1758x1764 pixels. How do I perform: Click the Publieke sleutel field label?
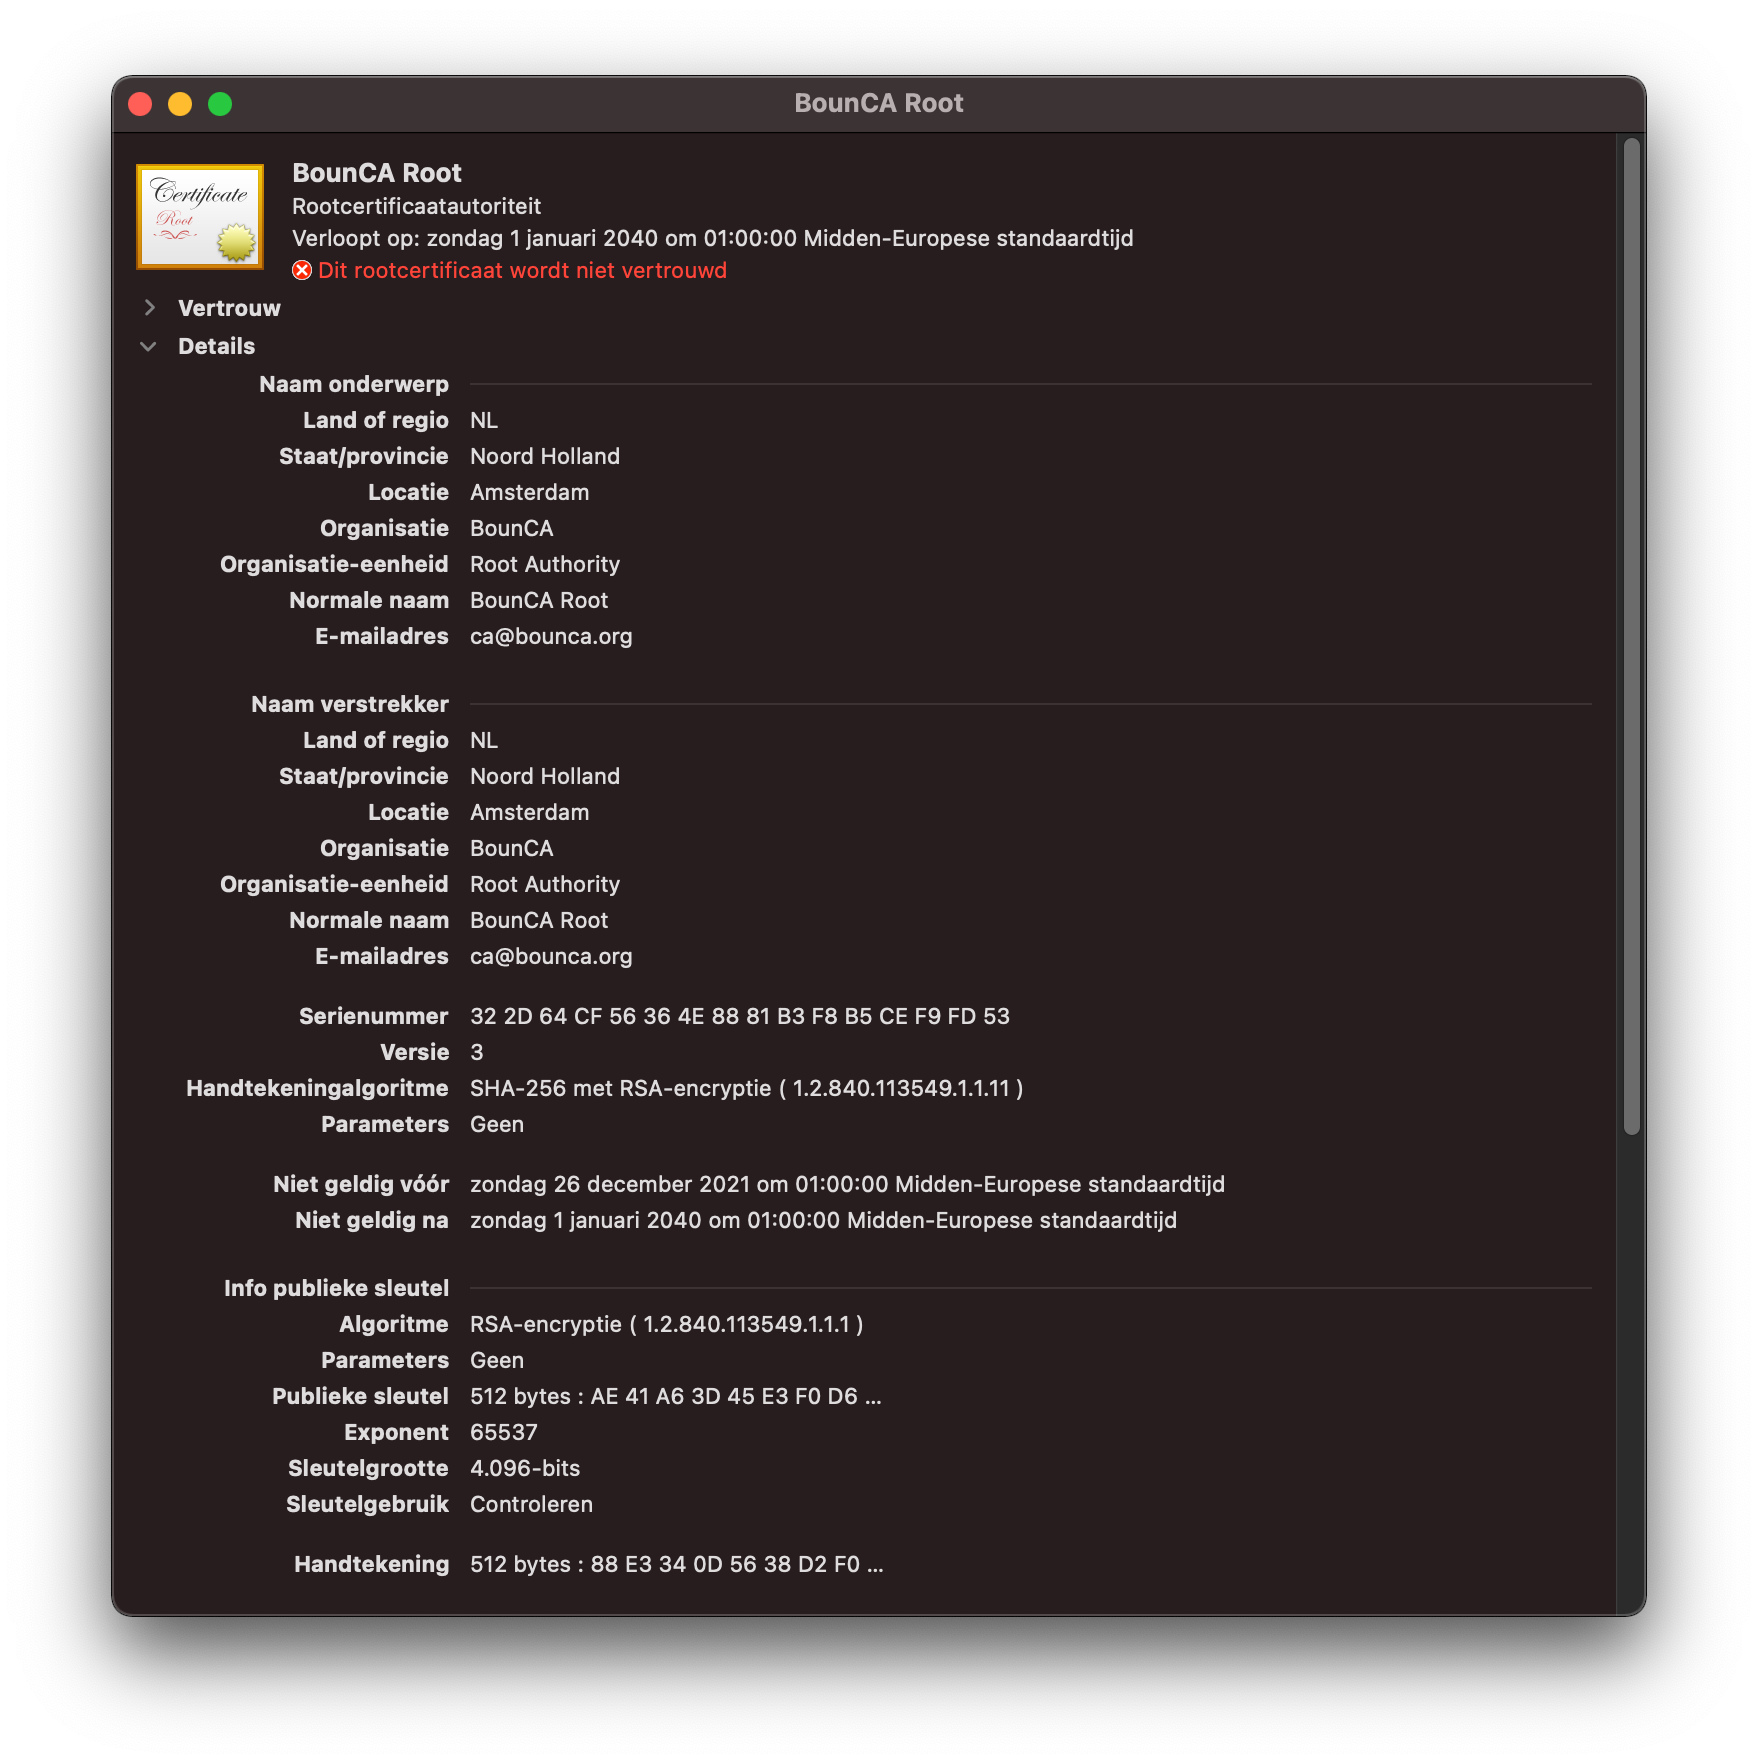pos(360,1396)
